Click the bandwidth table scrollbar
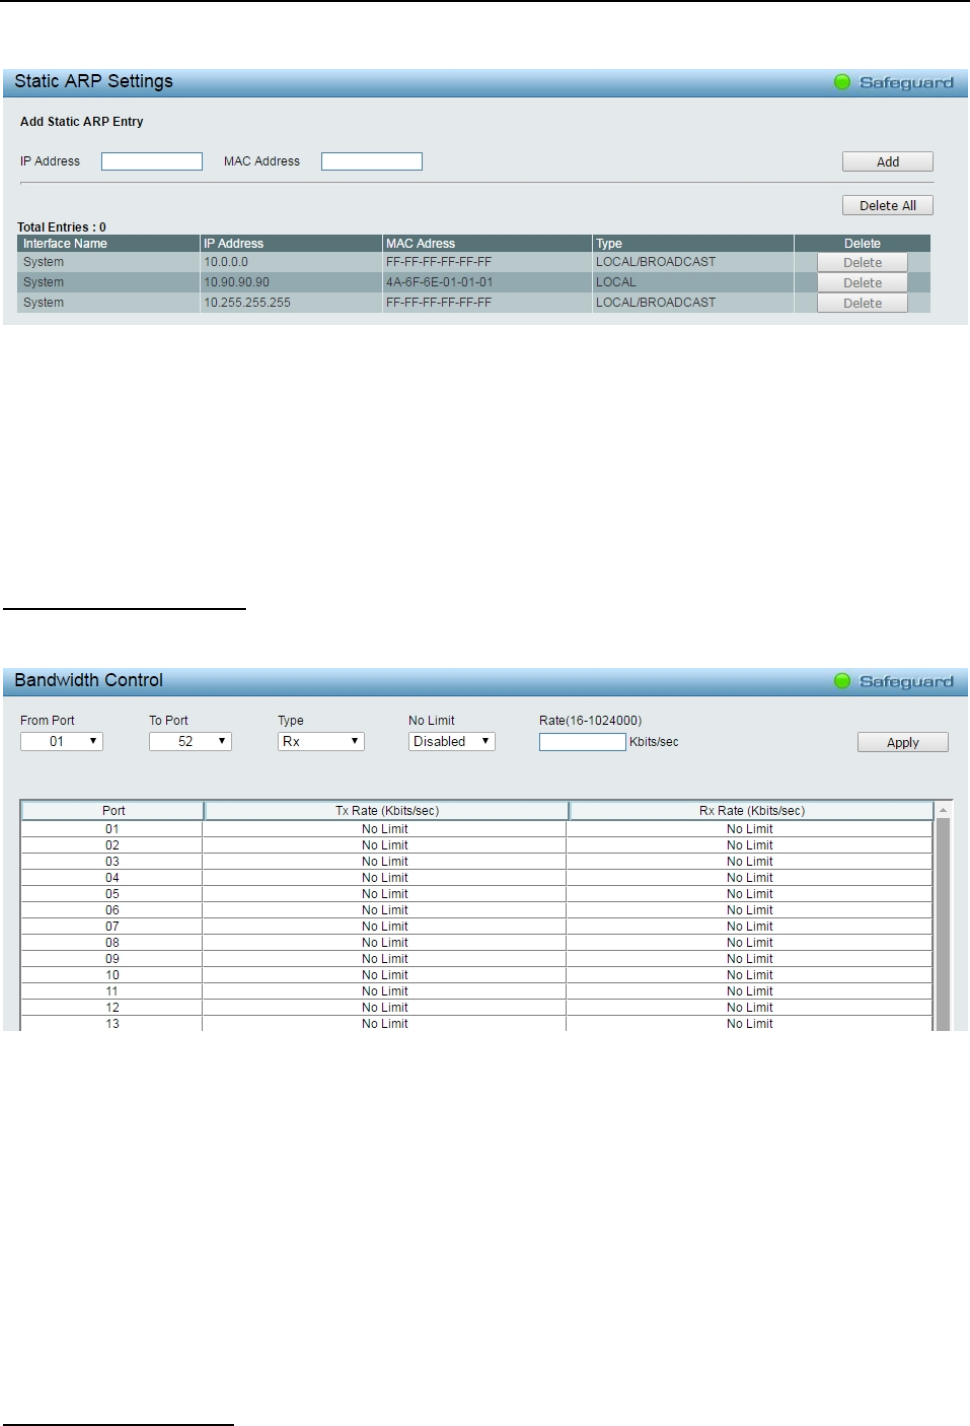 point(943,924)
